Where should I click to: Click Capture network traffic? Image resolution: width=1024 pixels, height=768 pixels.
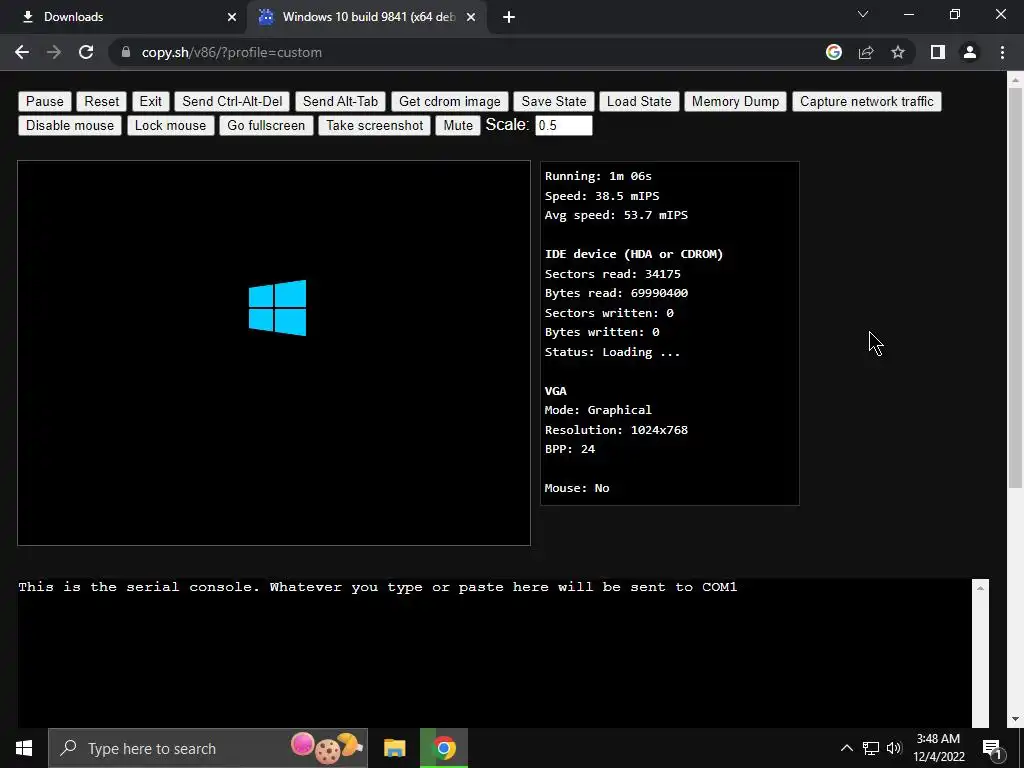(867, 101)
